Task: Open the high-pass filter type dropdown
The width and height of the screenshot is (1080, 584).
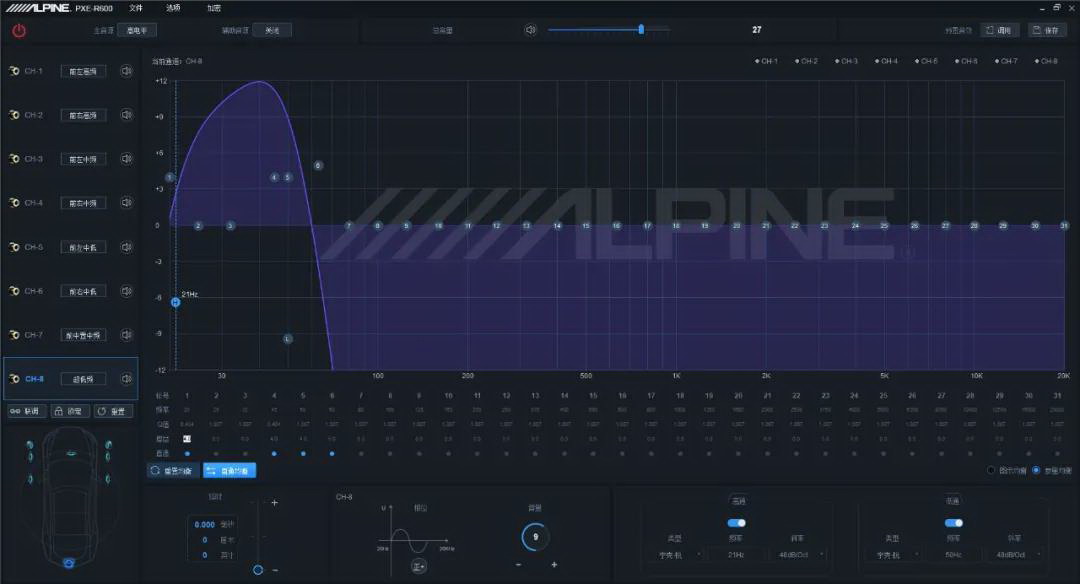Action: (674, 554)
